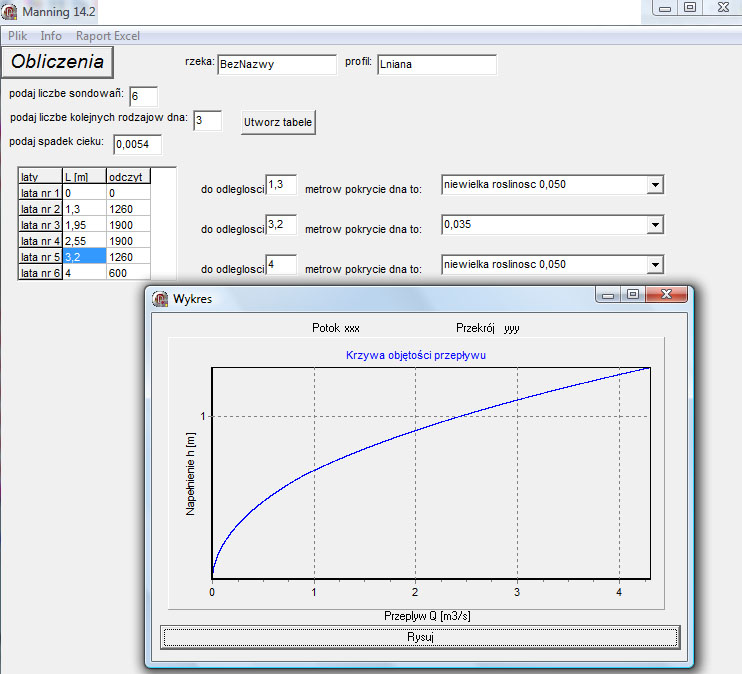The width and height of the screenshot is (742, 674).
Task: Maximize the Wykres window
Action: (x=633, y=294)
